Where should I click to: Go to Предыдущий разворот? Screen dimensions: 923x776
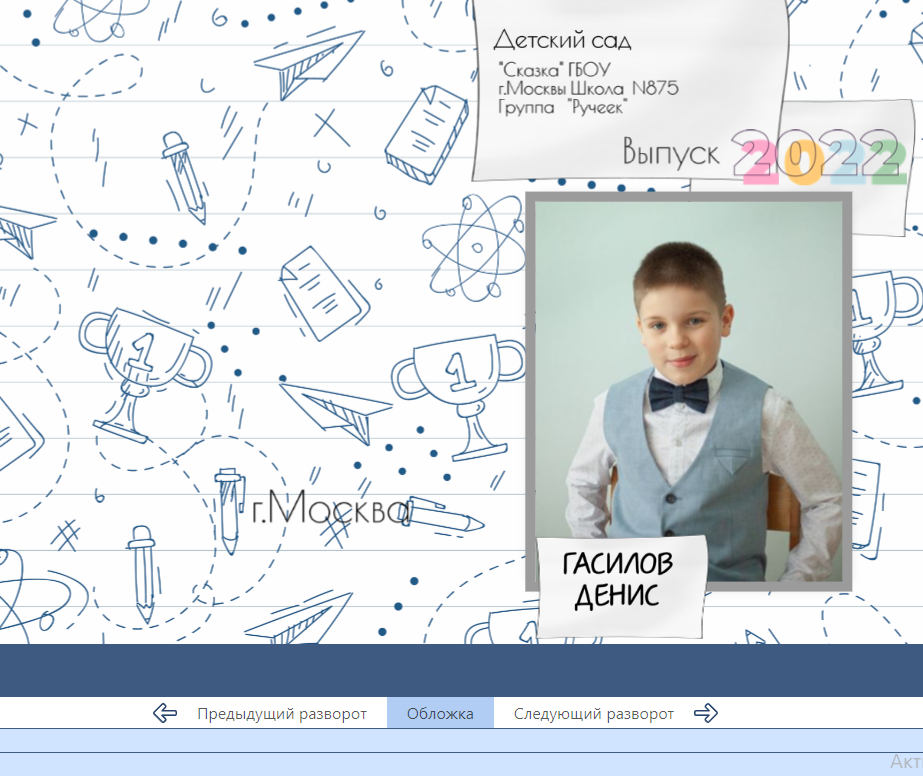(281, 714)
